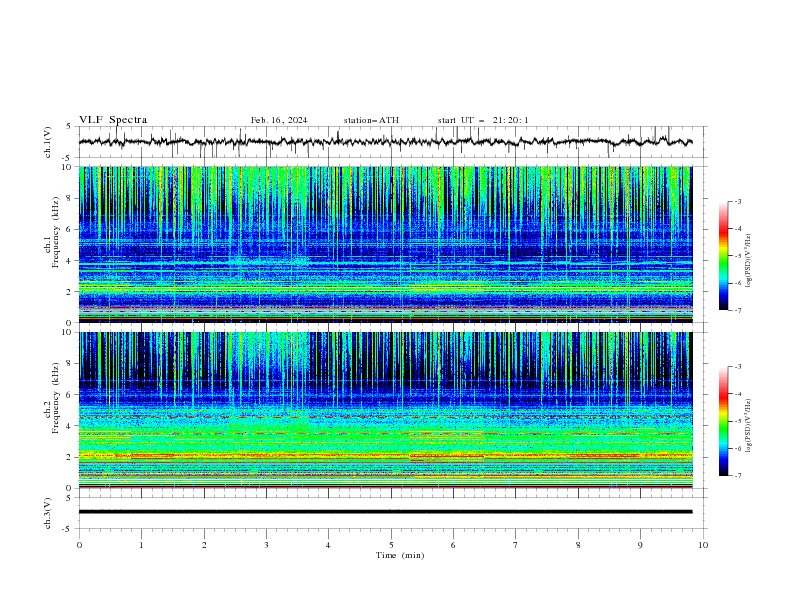The width and height of the screenshot is (792, 612).
Task: Click the ch.2 spectrogram panel
Action: pos(385,410)
